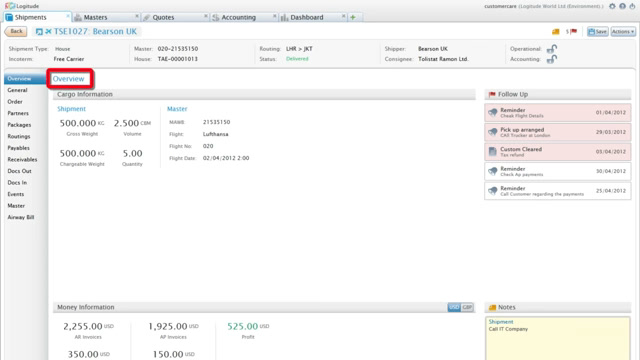Screen dimensions: 640x360
Task: Select Master in the left sidebar
Action: [16, 206]
